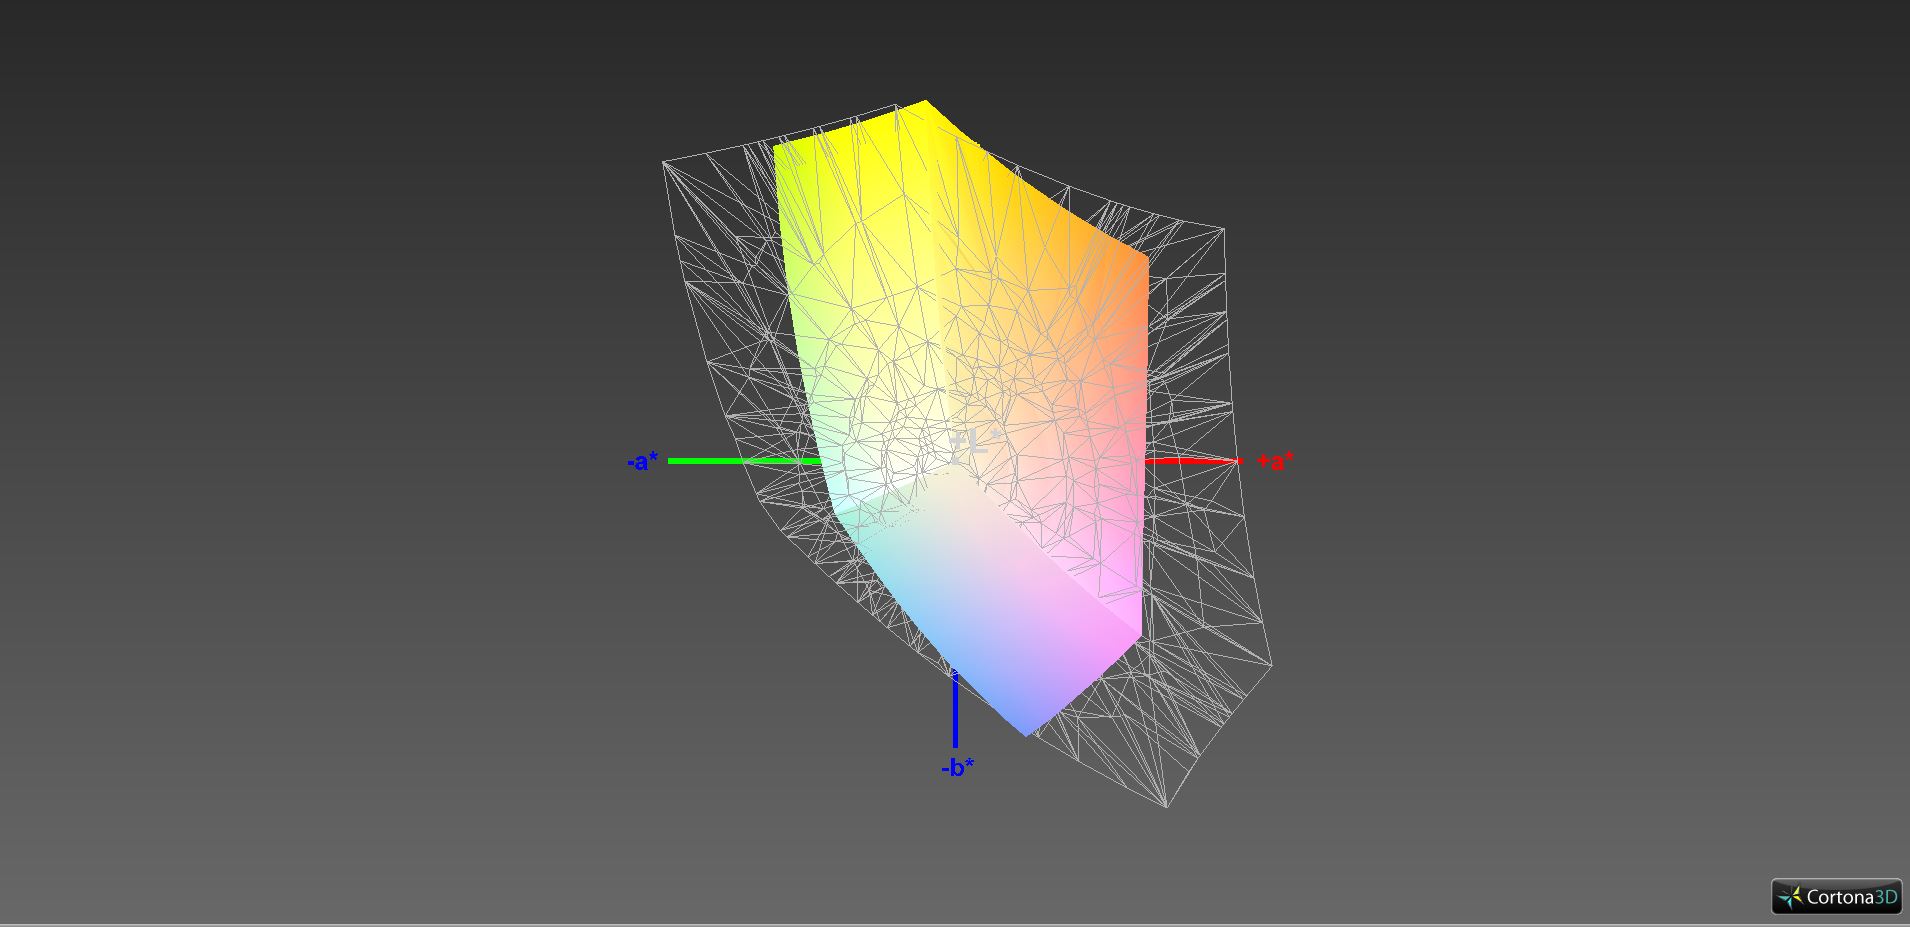The height and width of the screenshot is (927, 1910).
Task: Click the -b* axis label
Action: (957, 767)
